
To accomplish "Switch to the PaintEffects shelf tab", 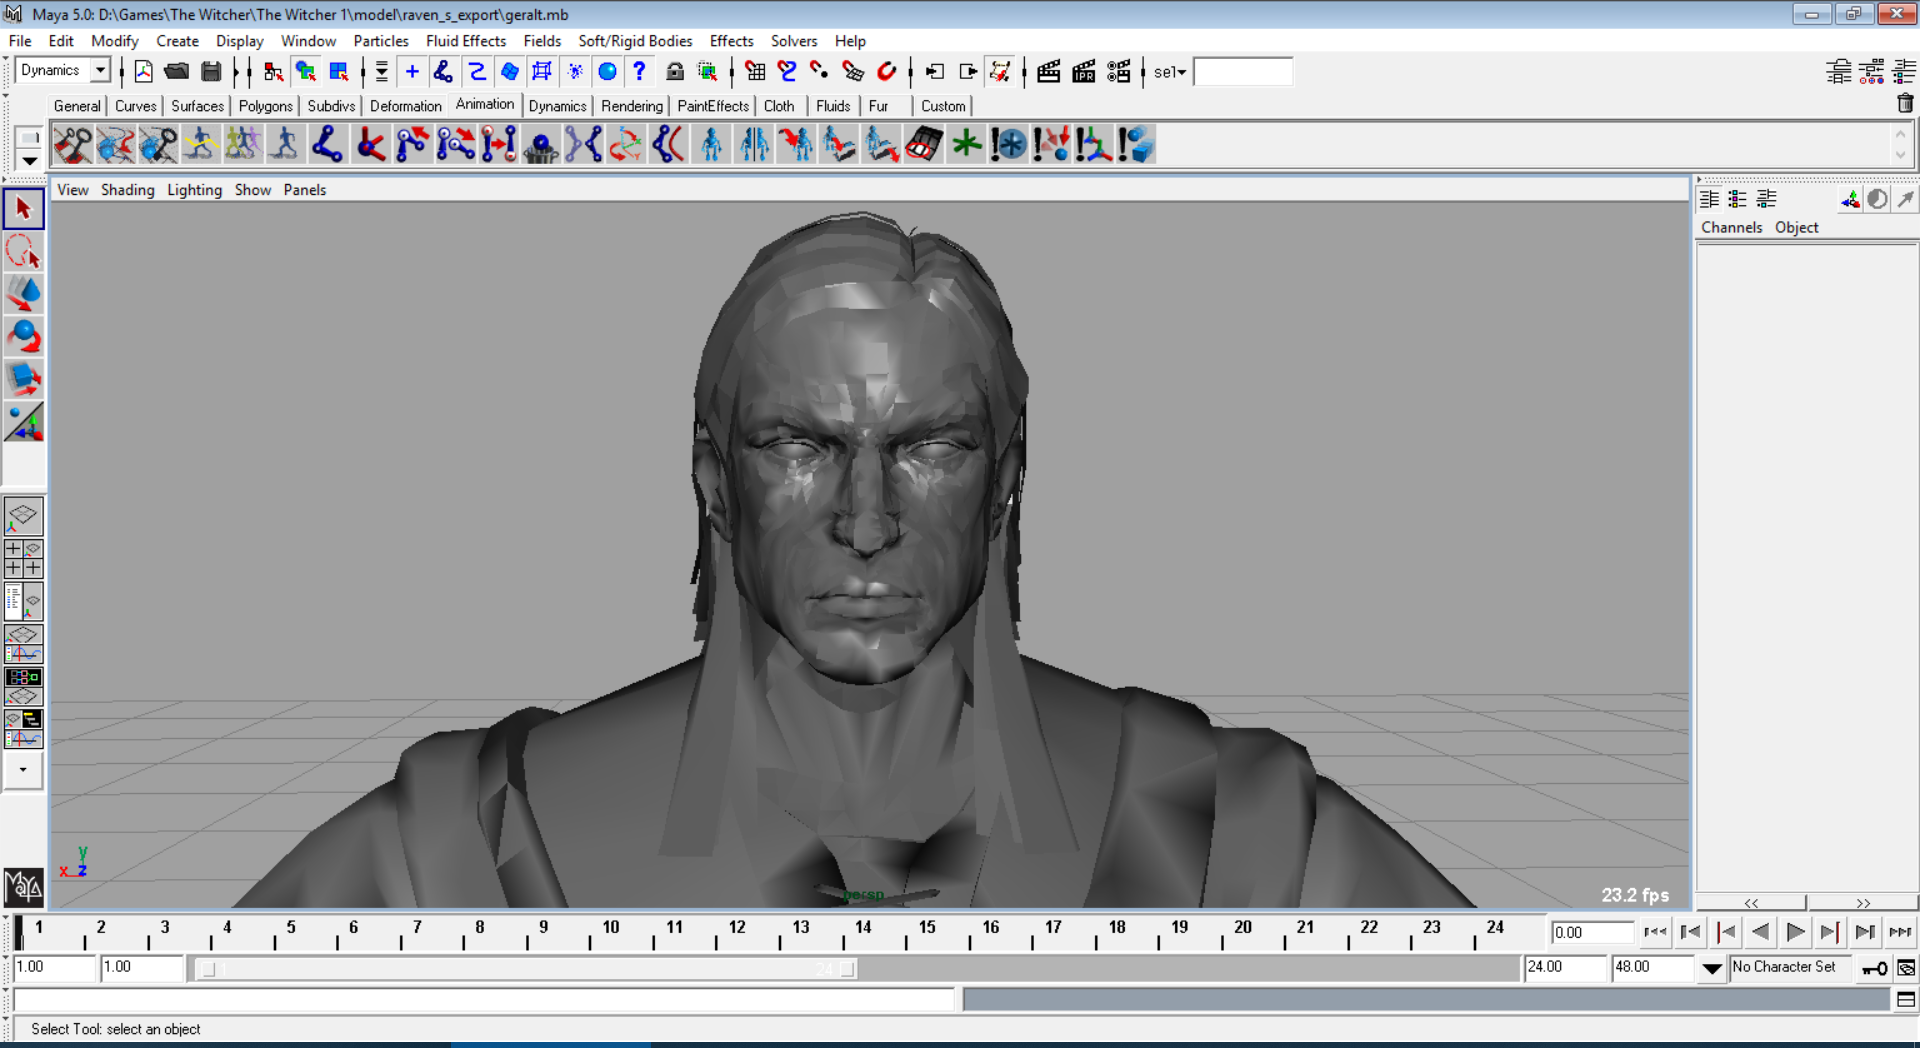I will pos(713,106).
